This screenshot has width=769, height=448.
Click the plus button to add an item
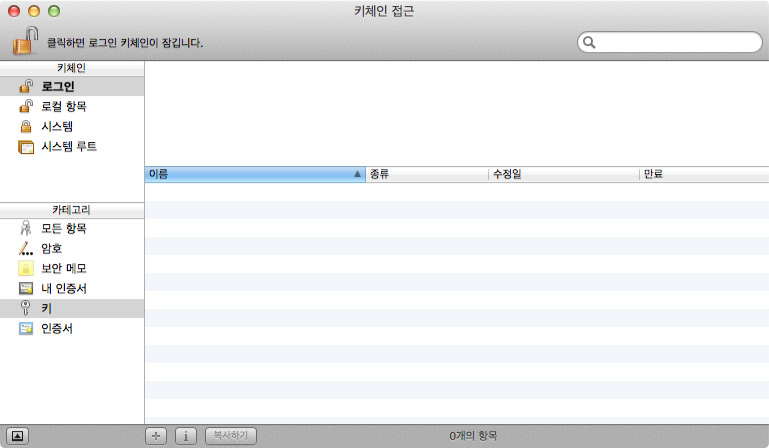pyautogui.click(x=156, y=436)
